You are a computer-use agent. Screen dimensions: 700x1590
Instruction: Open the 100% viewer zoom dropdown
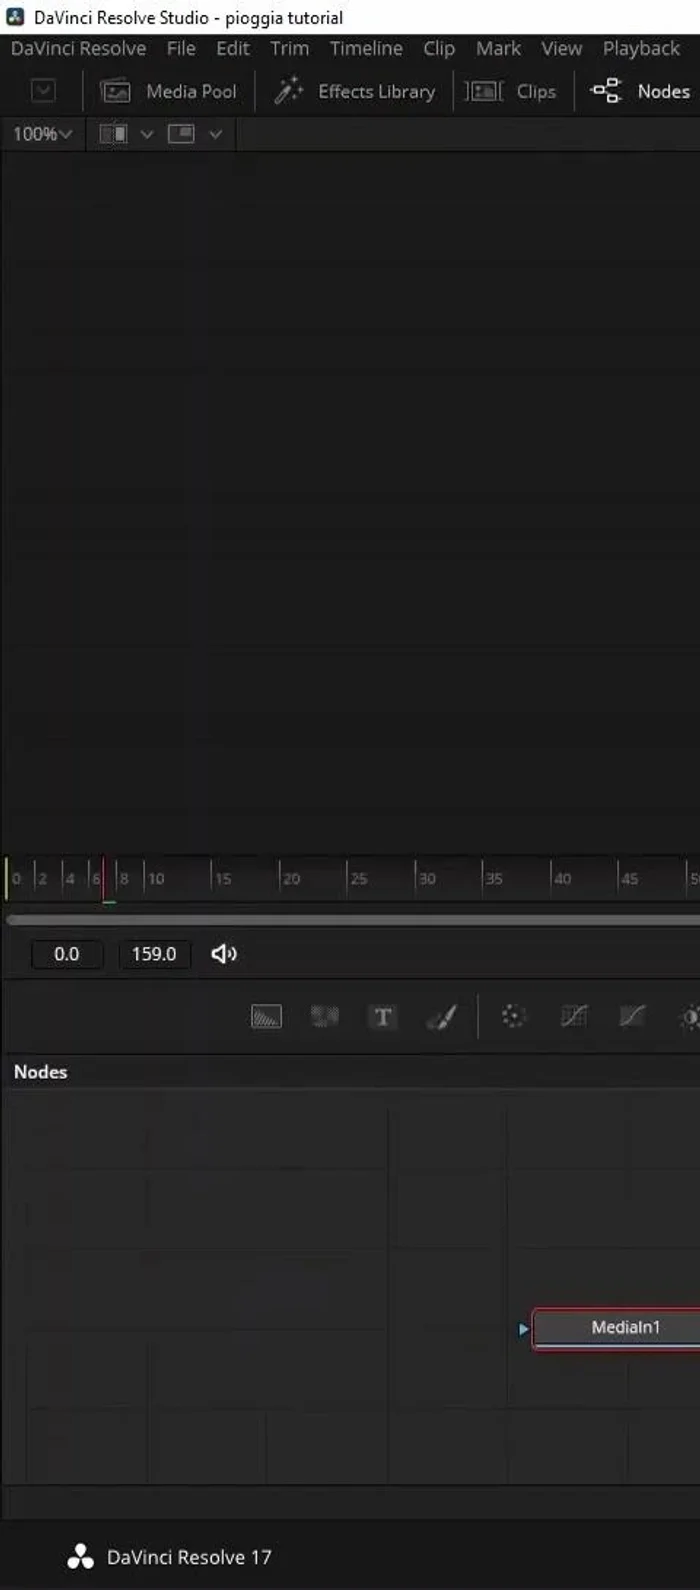click(42, 134)
